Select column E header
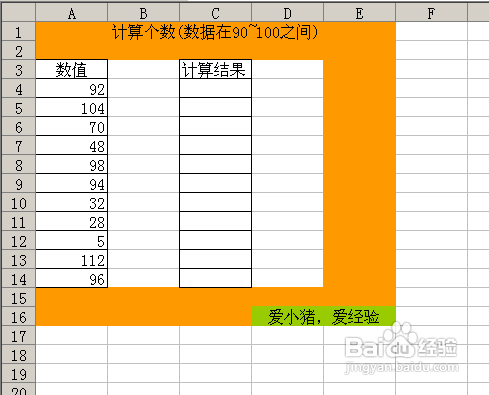This screenshot has width=489, height=395. [360, 13]
